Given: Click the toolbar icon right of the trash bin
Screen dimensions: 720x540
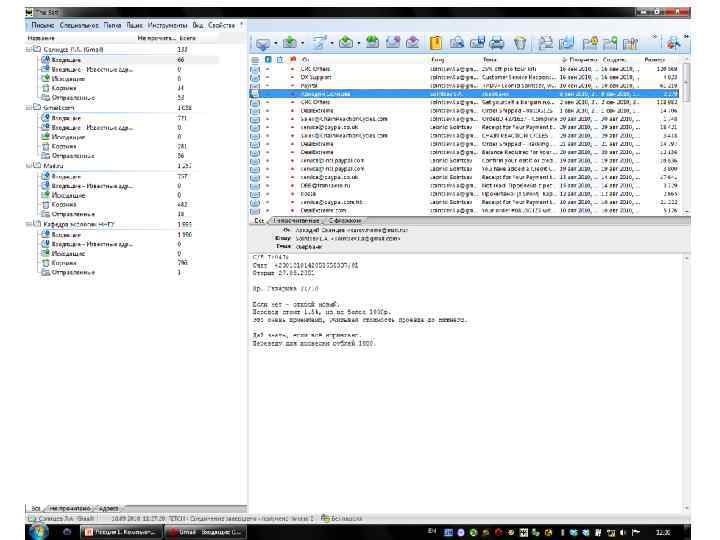Looking at the screenshot, I should click(546, 43).
